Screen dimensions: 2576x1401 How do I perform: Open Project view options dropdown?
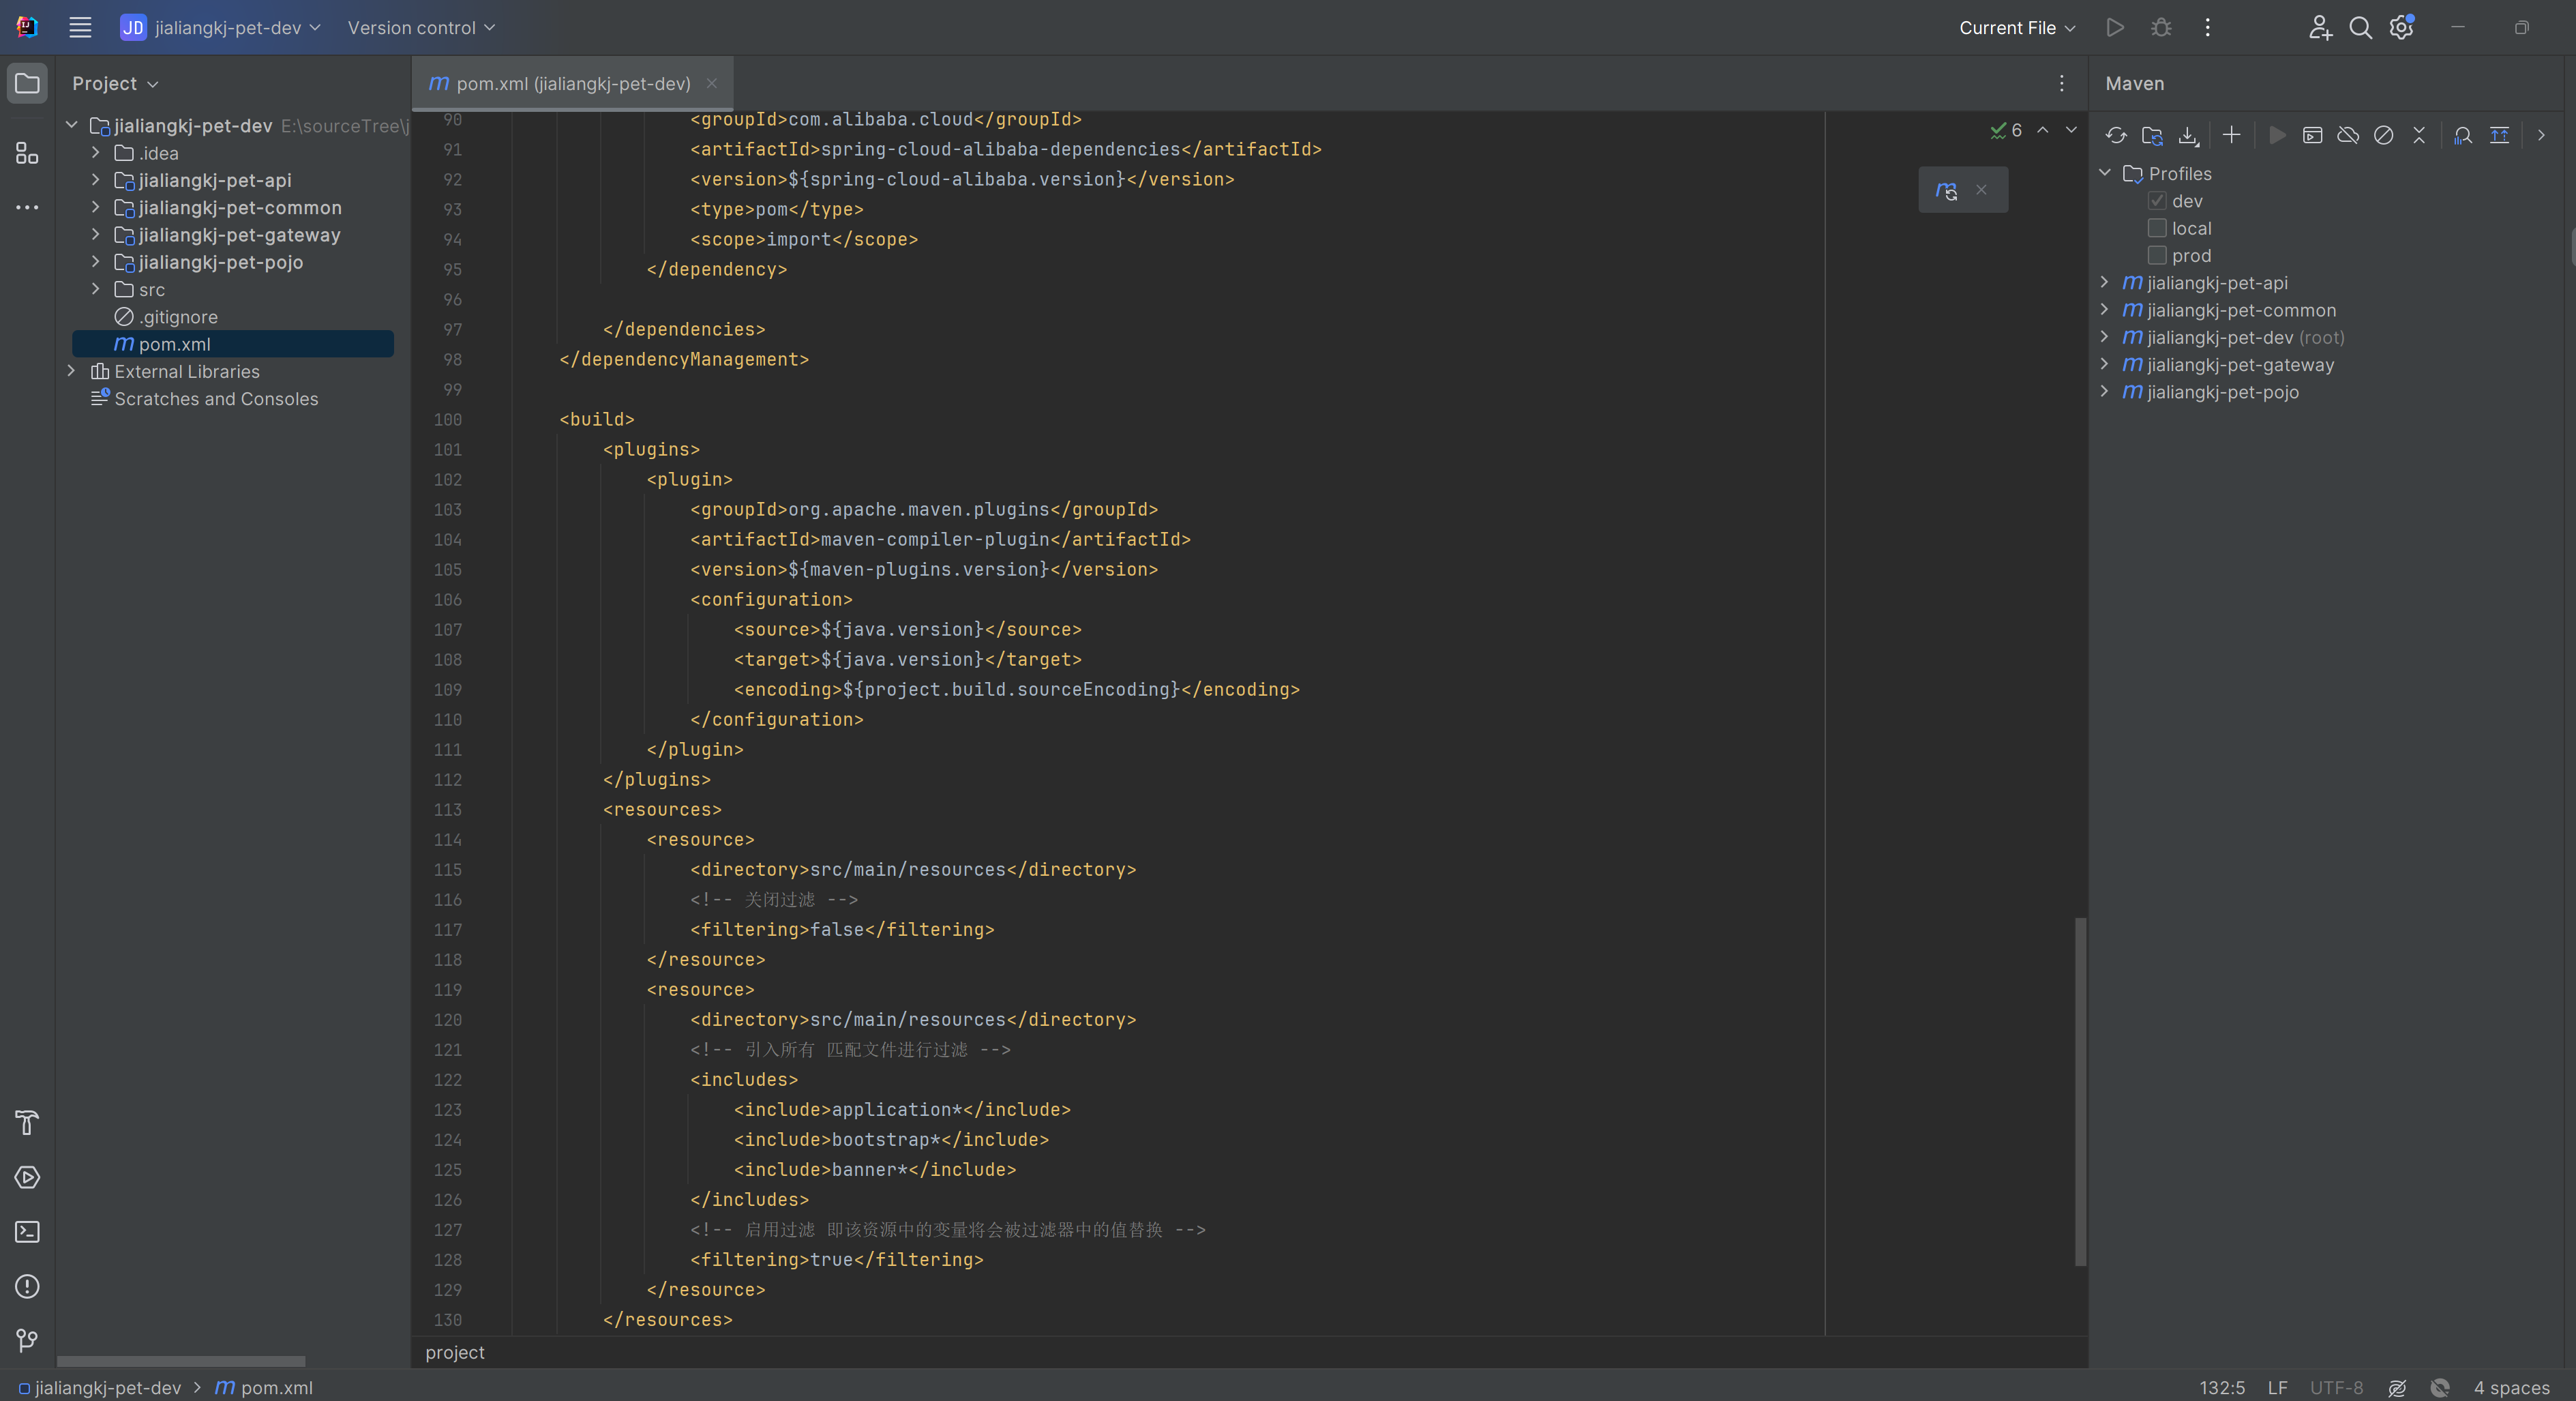[x=115, y=84]
